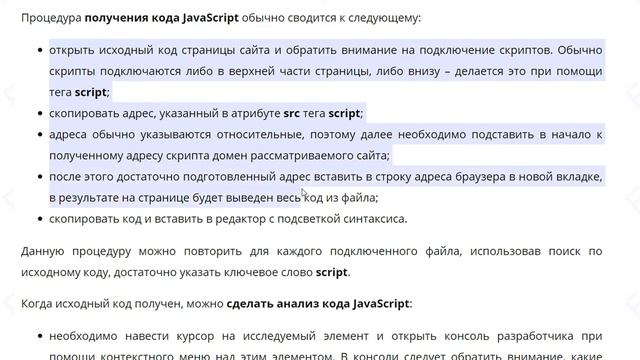Click line "скрипты подключаются либо в верхней части"
Image resolution: width=640 pixels, height=360 pixels.
coord(326,71)
